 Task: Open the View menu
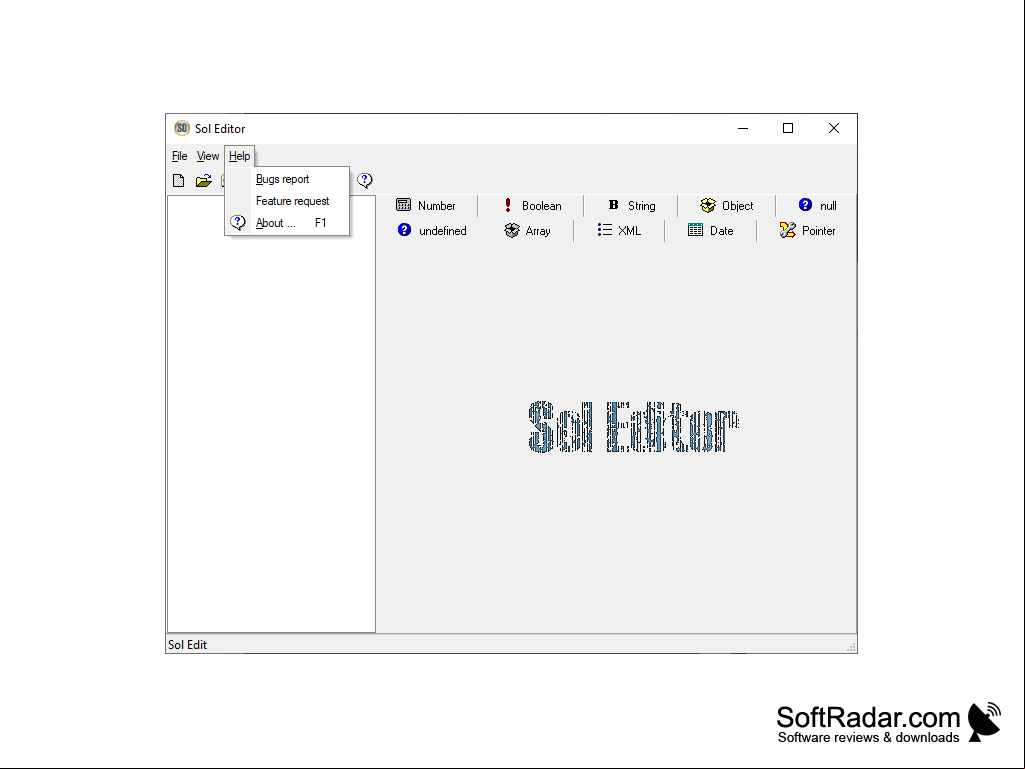(x=208, y=156)
